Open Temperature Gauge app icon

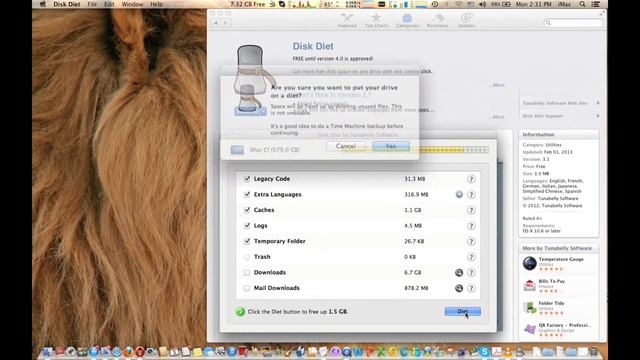coord(529,263)
